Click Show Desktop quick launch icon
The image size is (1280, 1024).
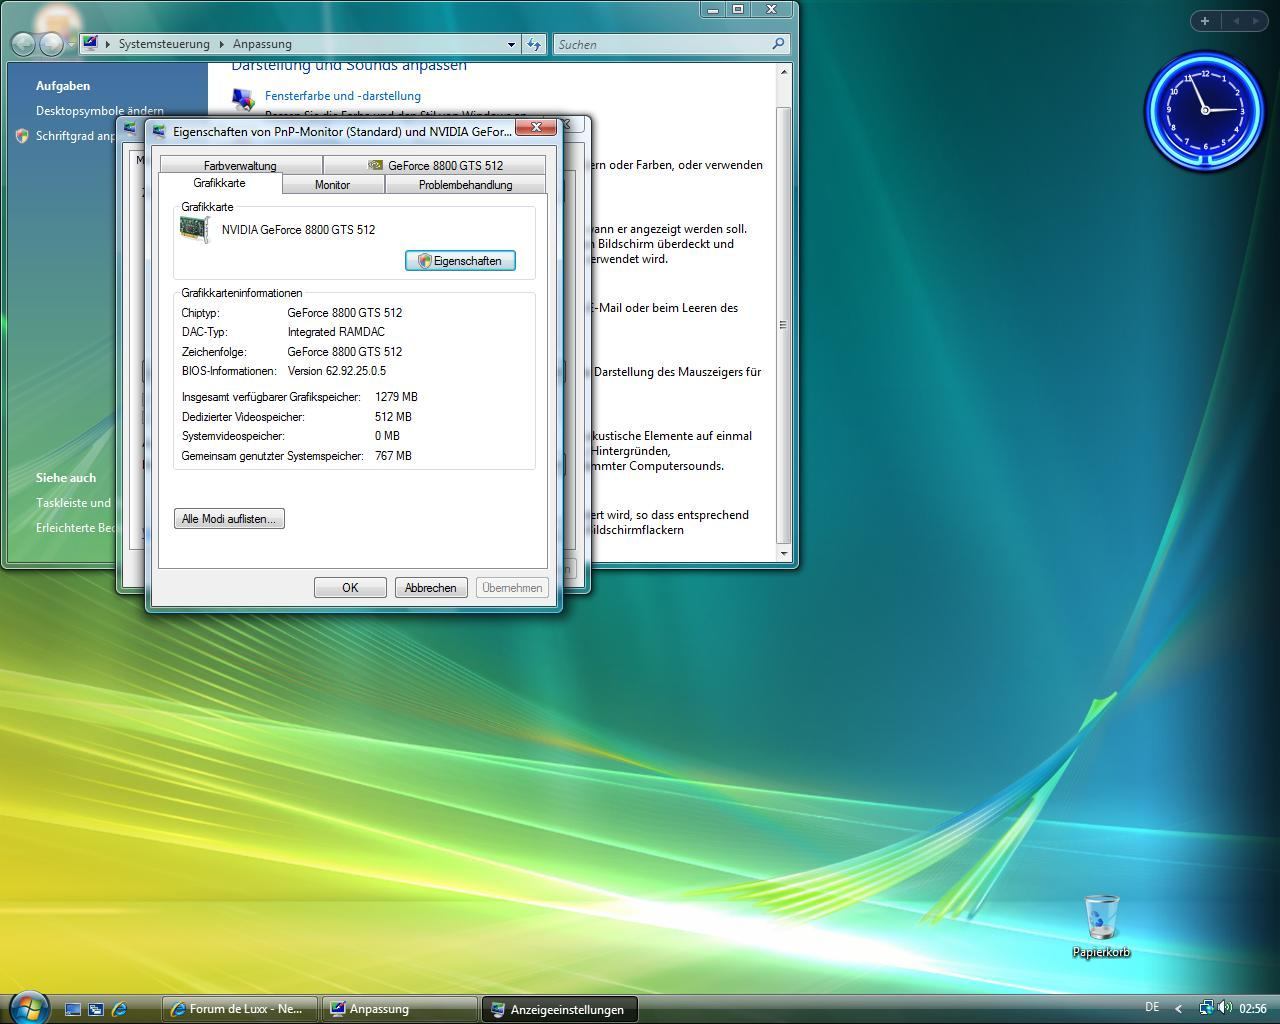tap(73, 1009)
